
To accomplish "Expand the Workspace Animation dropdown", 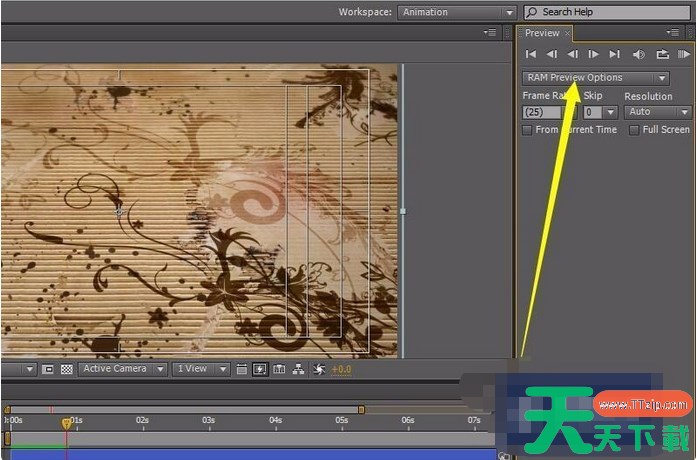I will (455, 12).
